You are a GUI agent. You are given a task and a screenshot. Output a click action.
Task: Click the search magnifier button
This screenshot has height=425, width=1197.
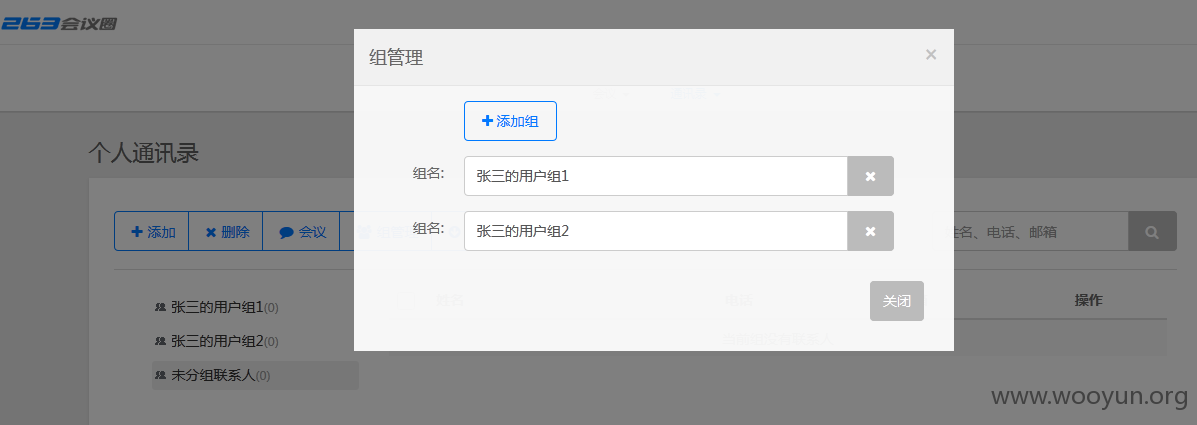[x=1152, y=231]
